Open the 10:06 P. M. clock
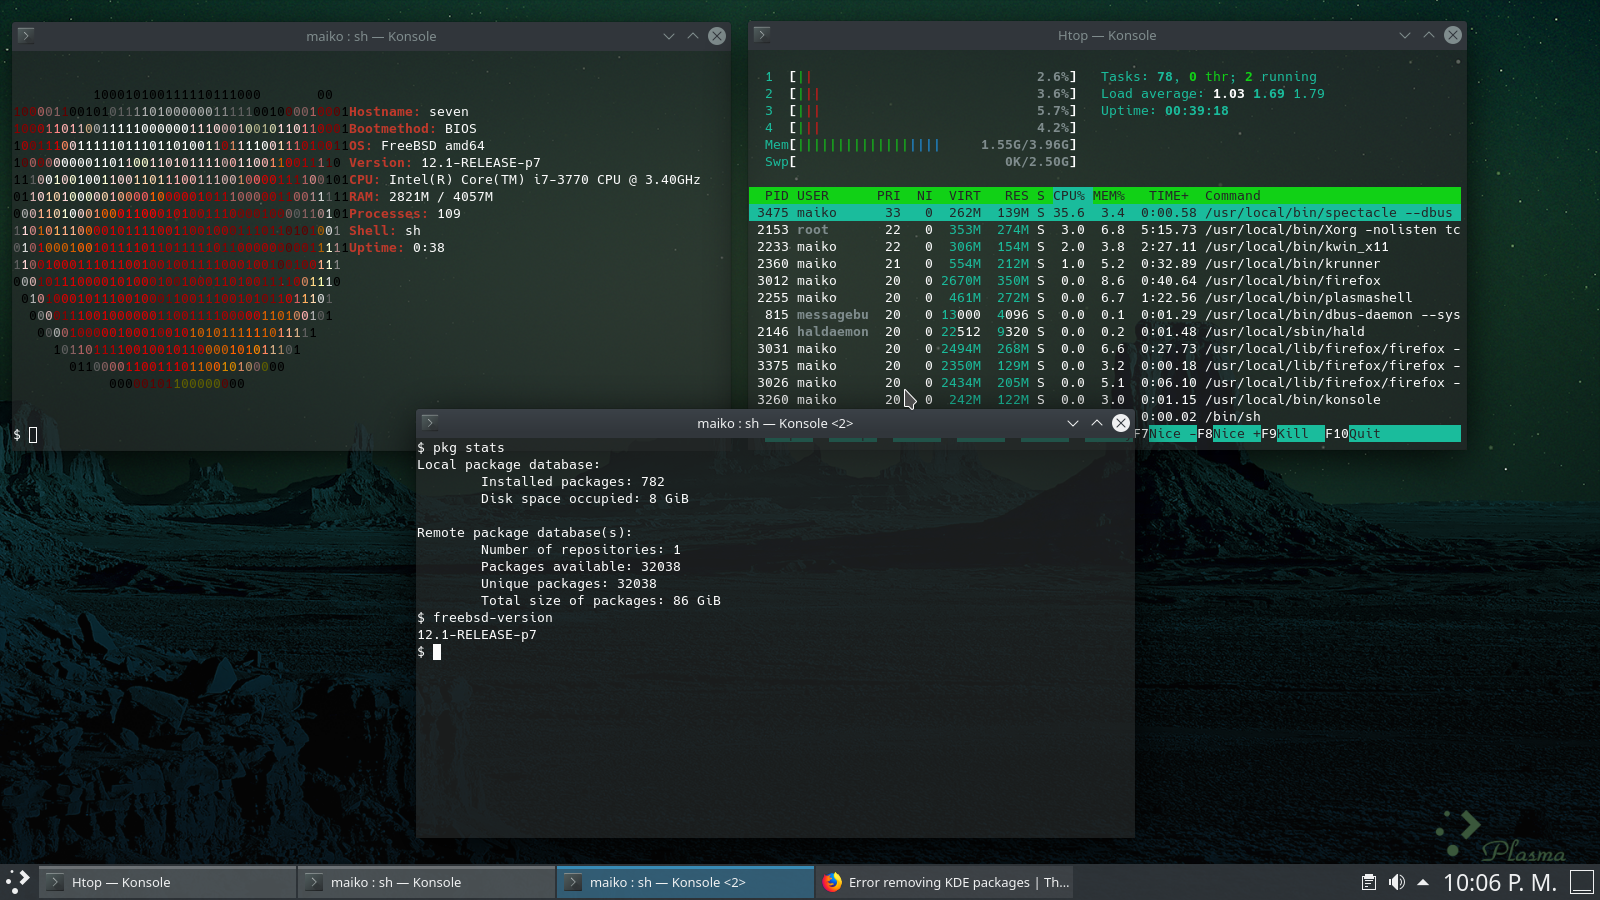The height and width of the screenshot is (900, 1600). [1499, 882]
